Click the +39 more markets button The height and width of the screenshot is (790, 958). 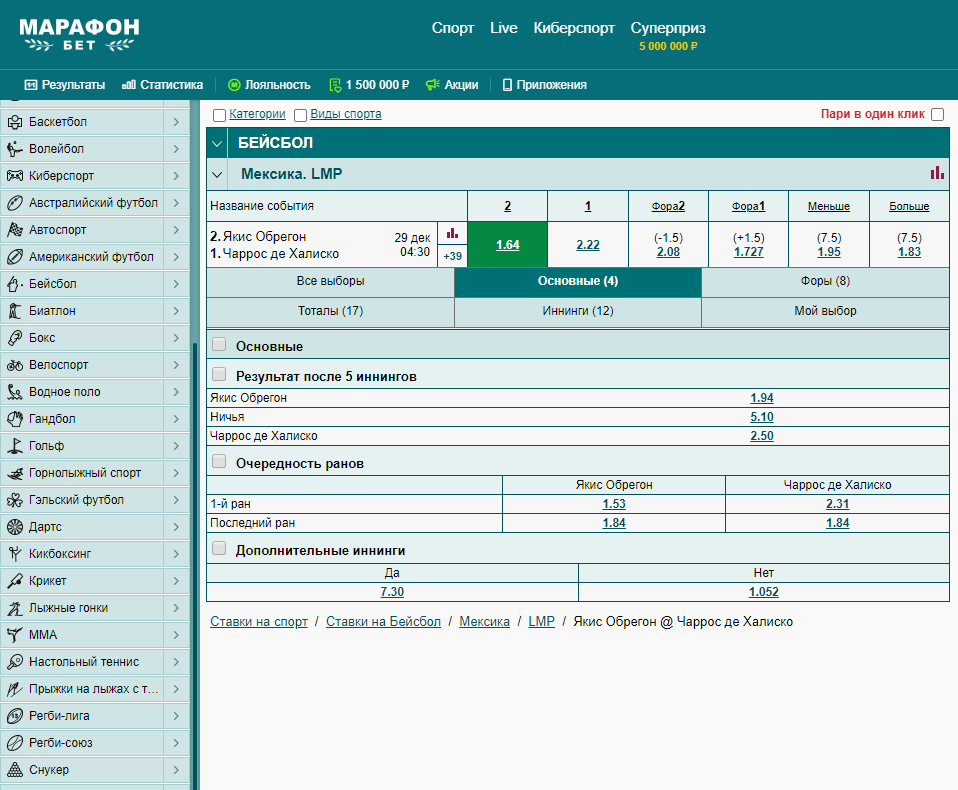(452, 256)
